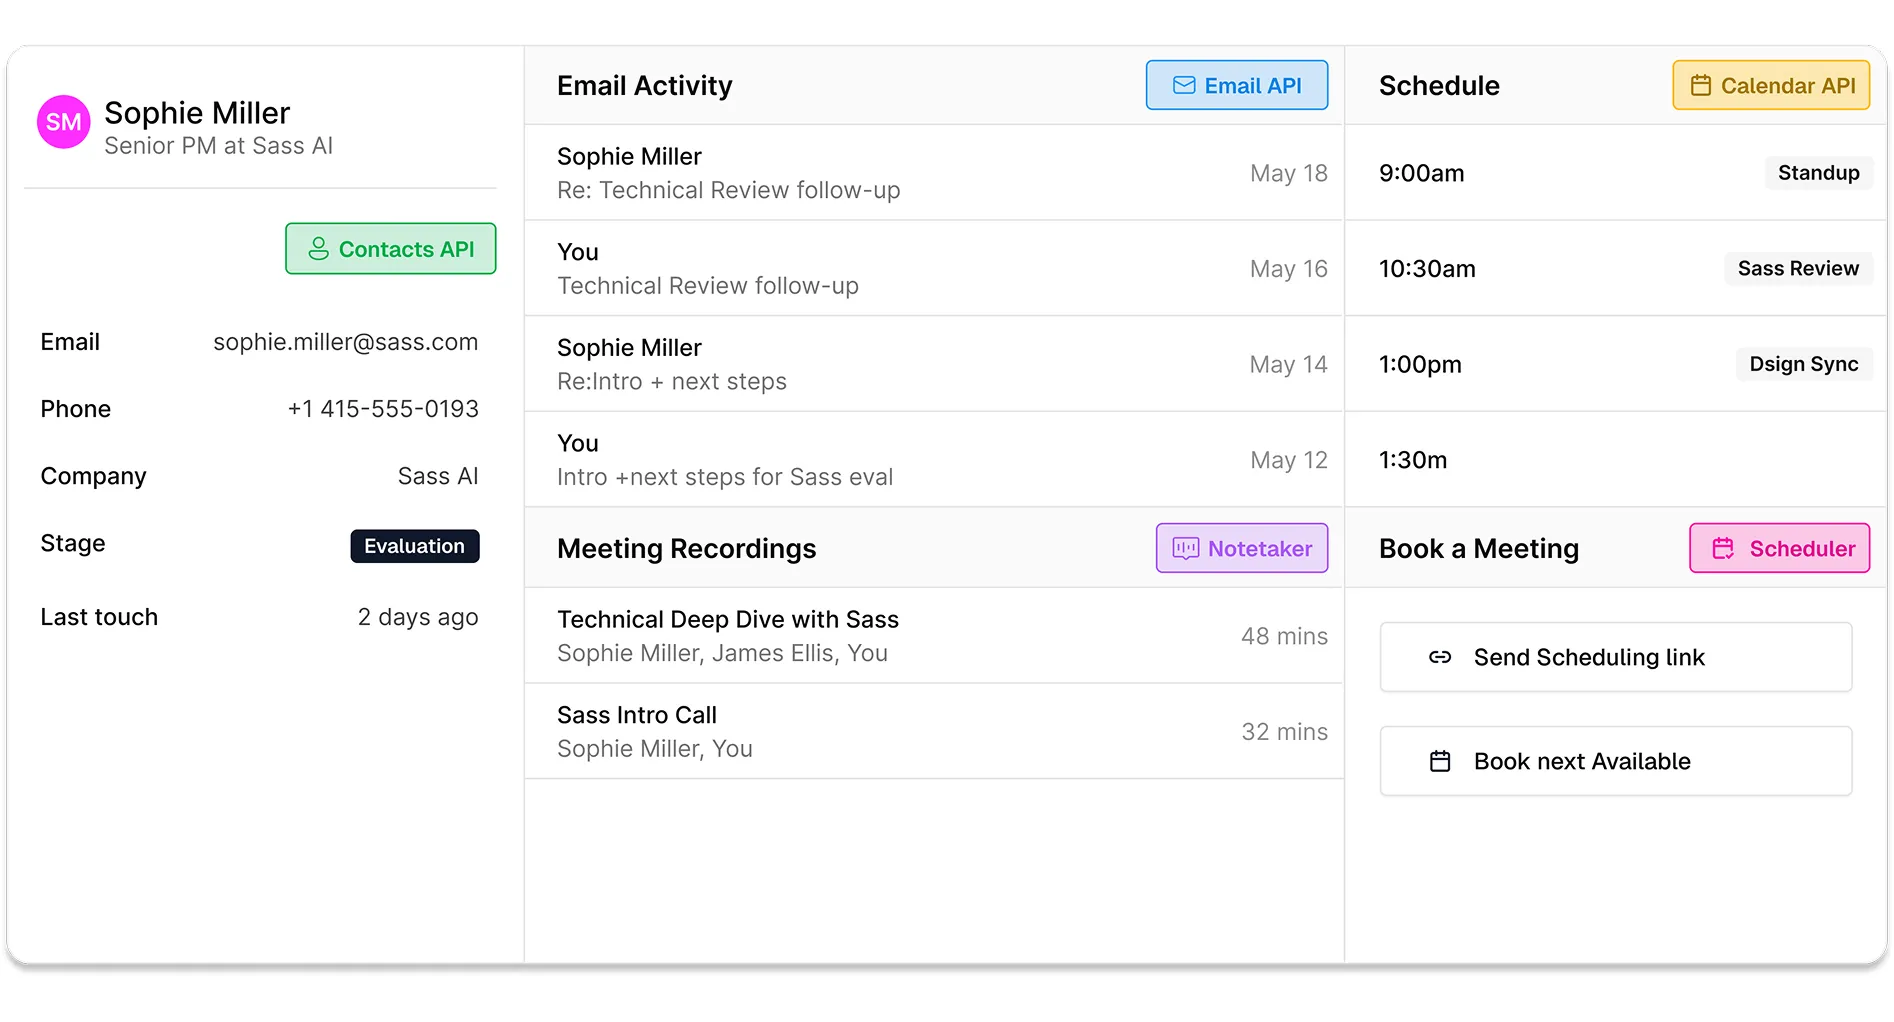Click the calendar icon in Calendar API
Image resolution: width=1894 pixels, height=1022 pixels.
(1700, 86)
